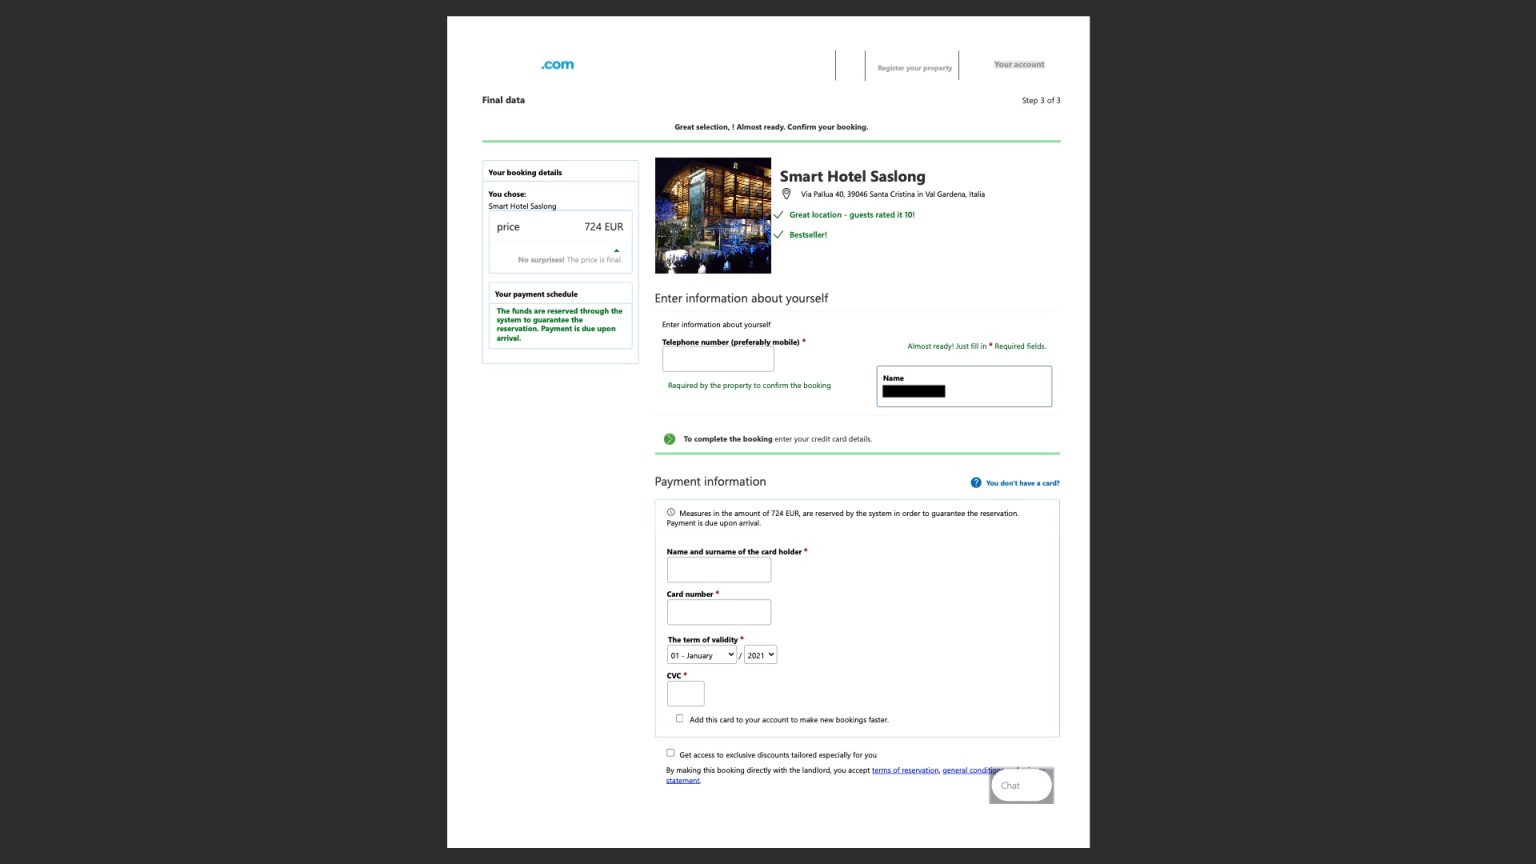Open the expiry year dropdown showing '2021'
This screenshot has height=864, width=1536.
tap(760, 655)
